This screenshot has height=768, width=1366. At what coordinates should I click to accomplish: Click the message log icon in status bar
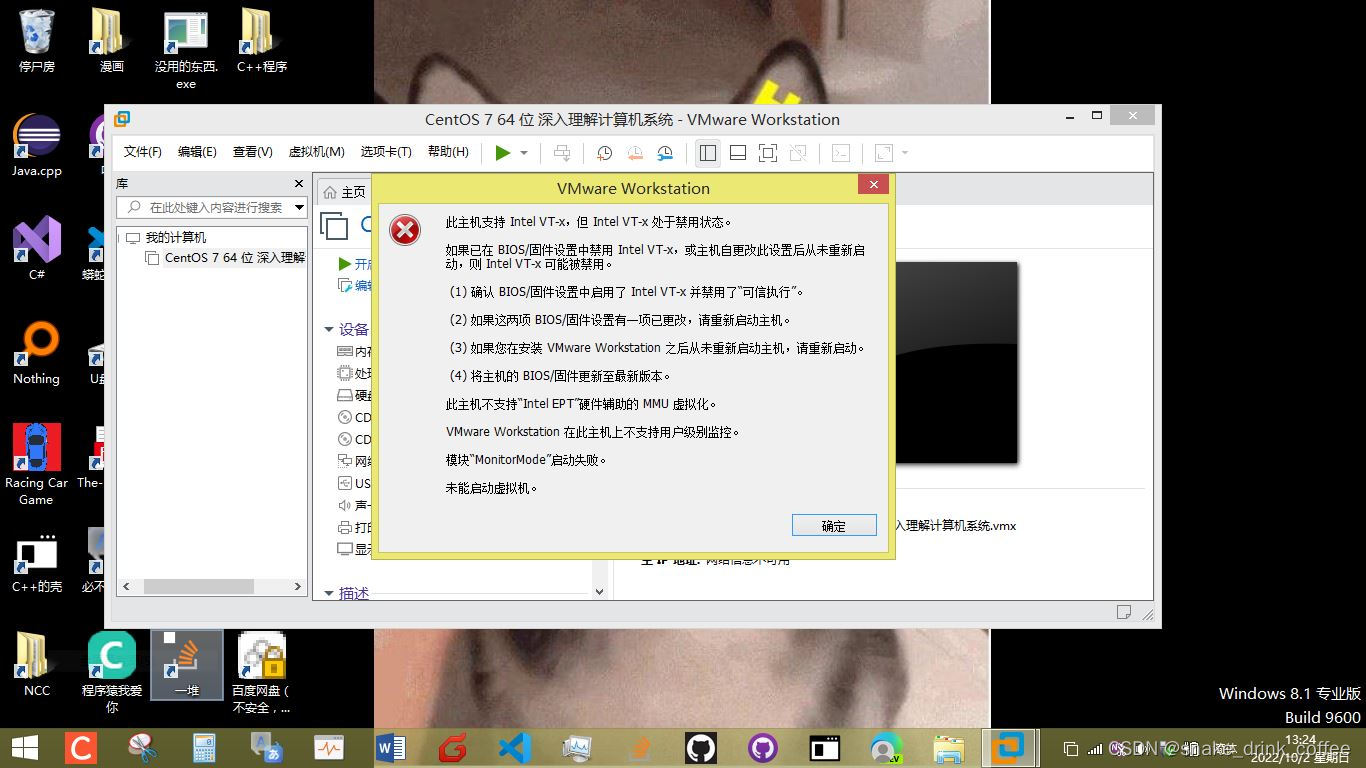(x=1124, y=612)
